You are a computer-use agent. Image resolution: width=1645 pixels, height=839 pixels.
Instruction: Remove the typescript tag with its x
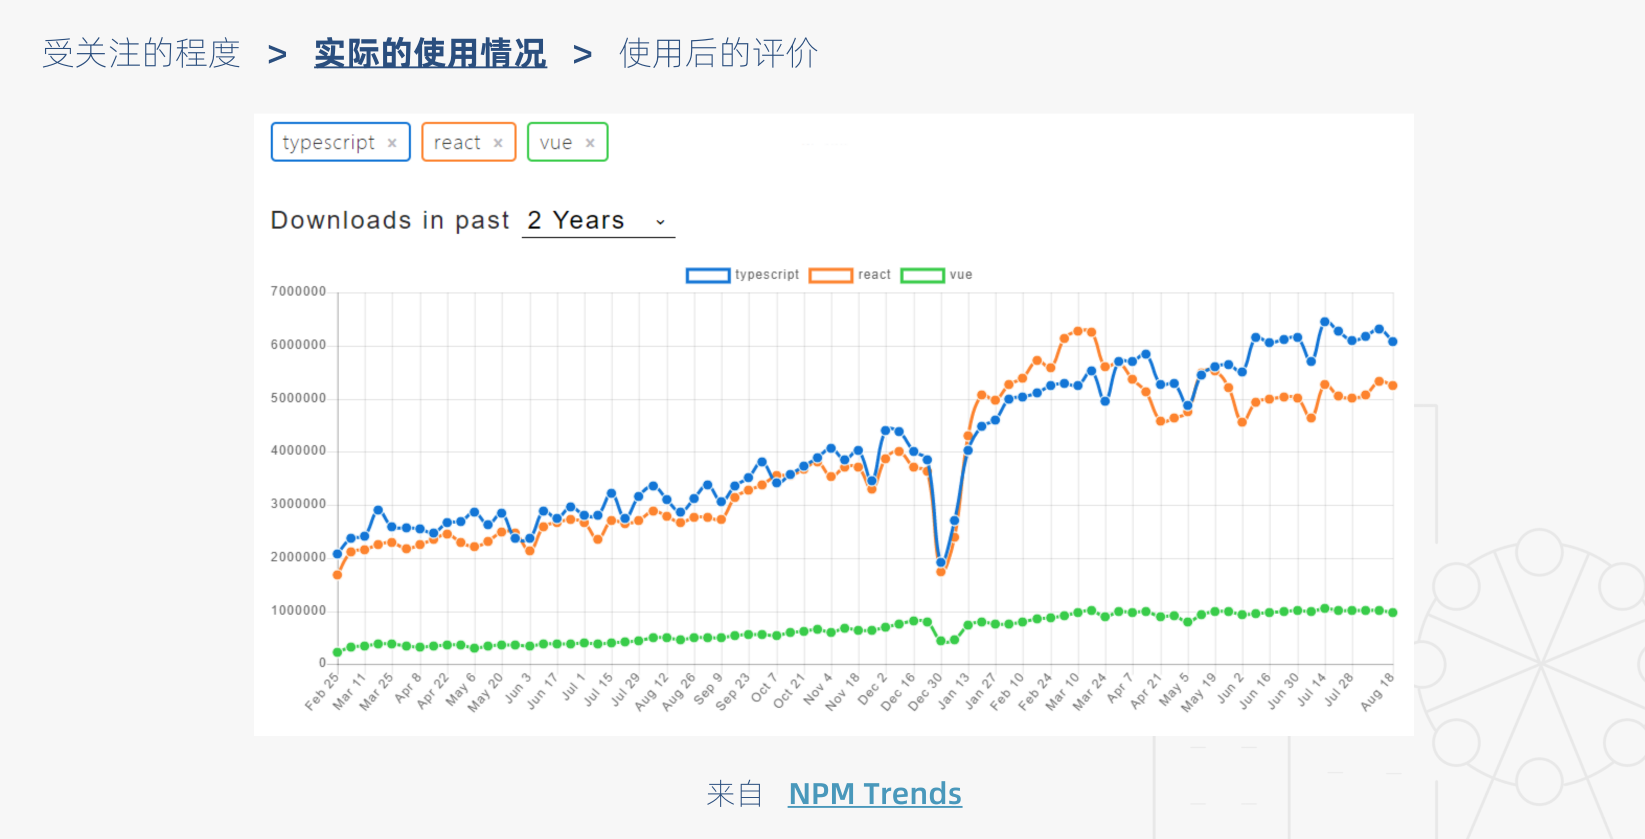392,143
